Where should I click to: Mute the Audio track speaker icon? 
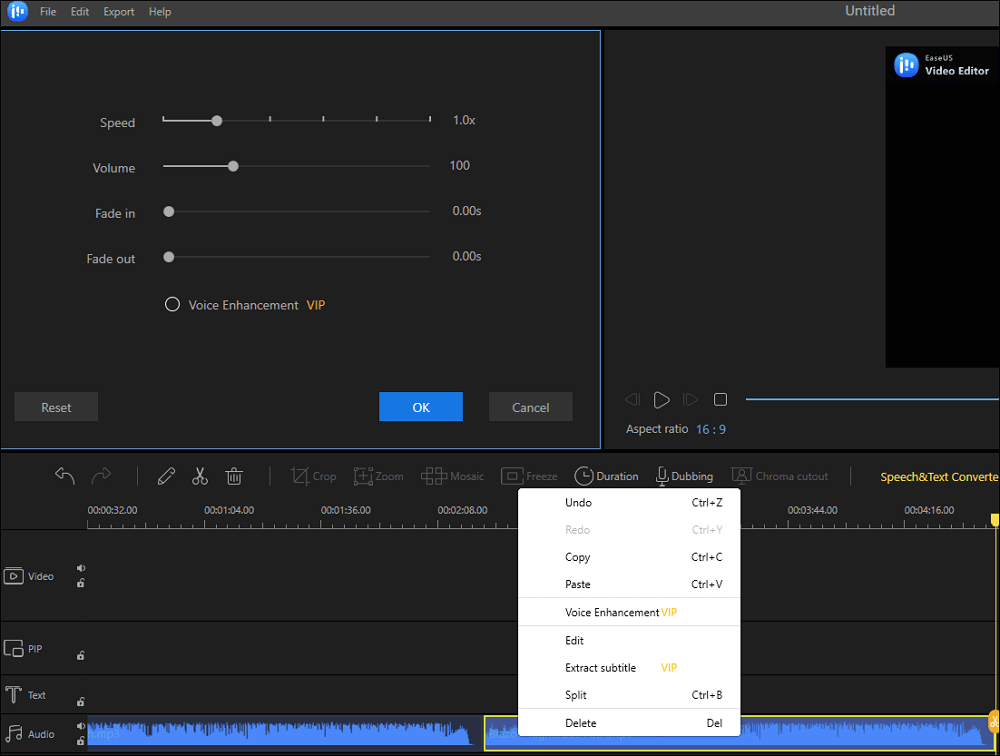pyautogui.click(x=81, y=726)
